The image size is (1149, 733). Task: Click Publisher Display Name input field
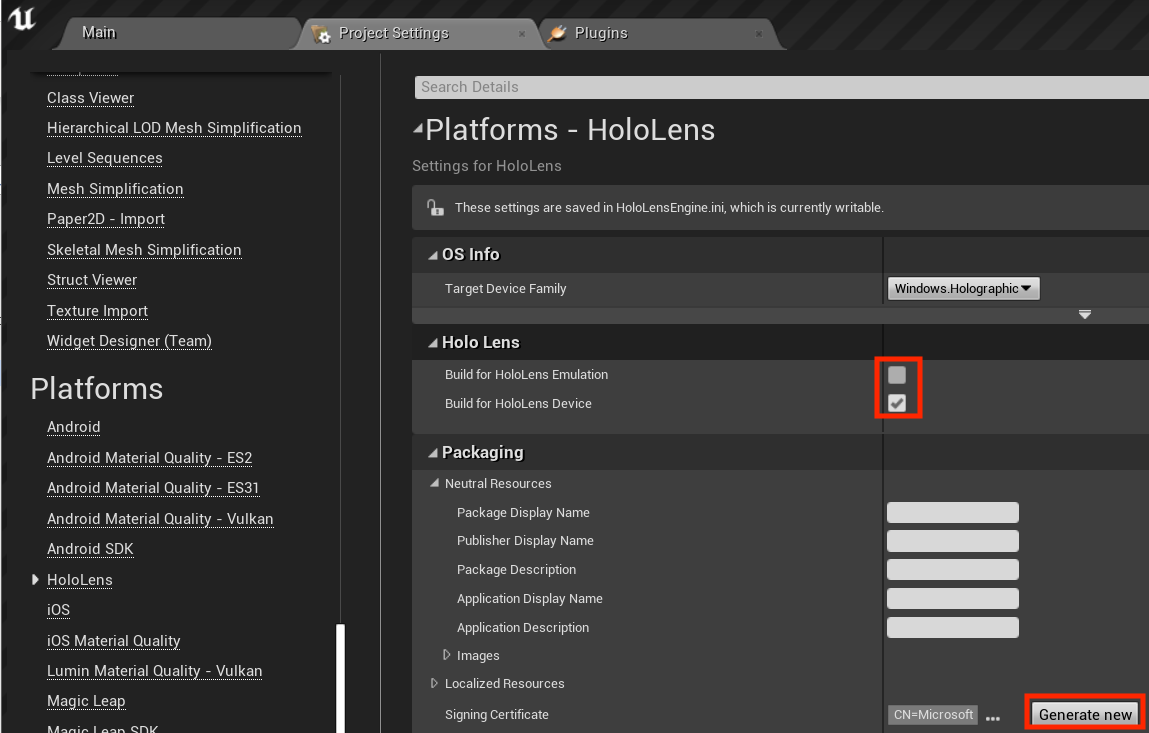[953, 541]
